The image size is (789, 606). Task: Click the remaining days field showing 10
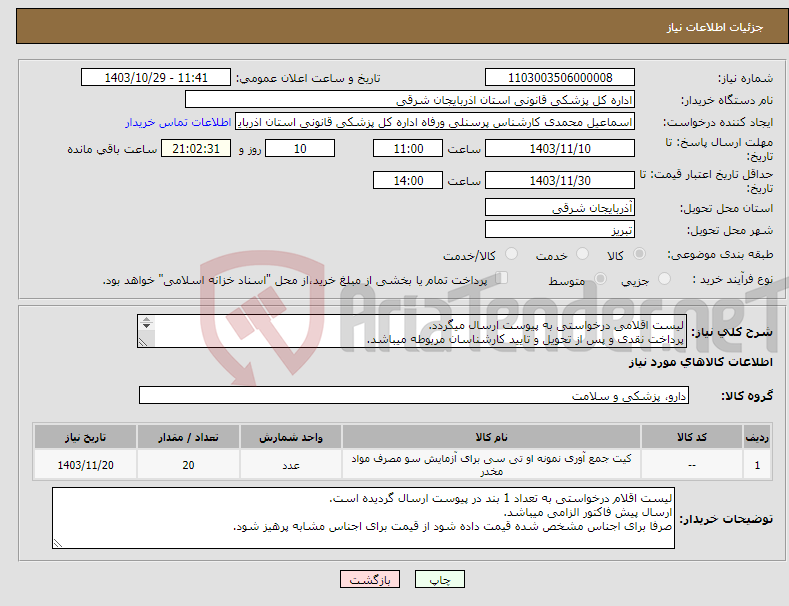click(x=300, y=148)
